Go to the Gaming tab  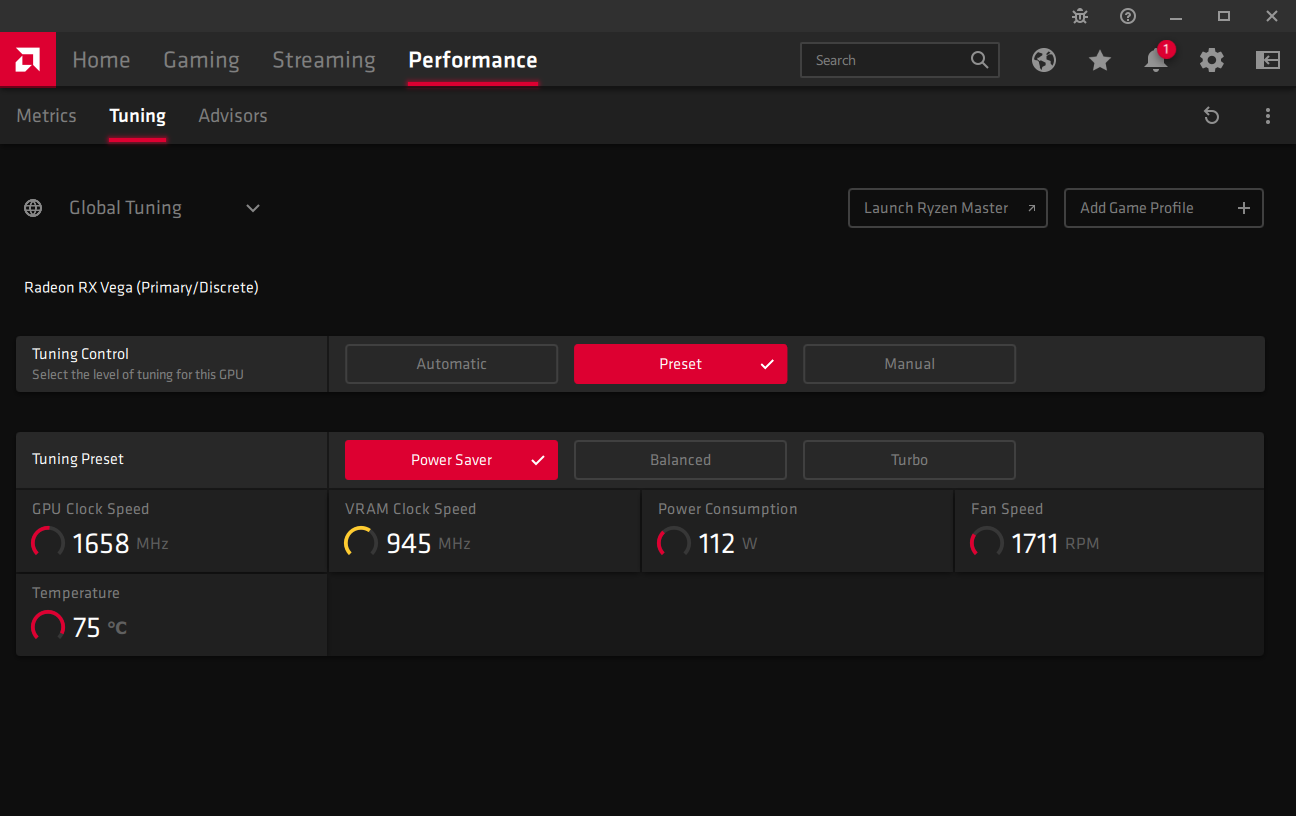pyautogui.click(x=201, y=60)
